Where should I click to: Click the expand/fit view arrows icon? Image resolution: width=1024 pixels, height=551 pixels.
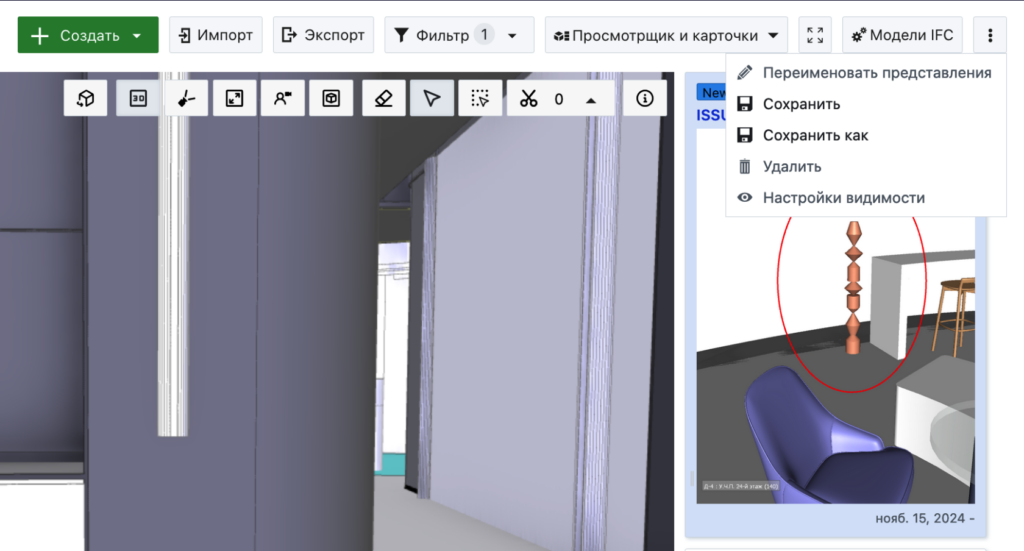(234, 98)
